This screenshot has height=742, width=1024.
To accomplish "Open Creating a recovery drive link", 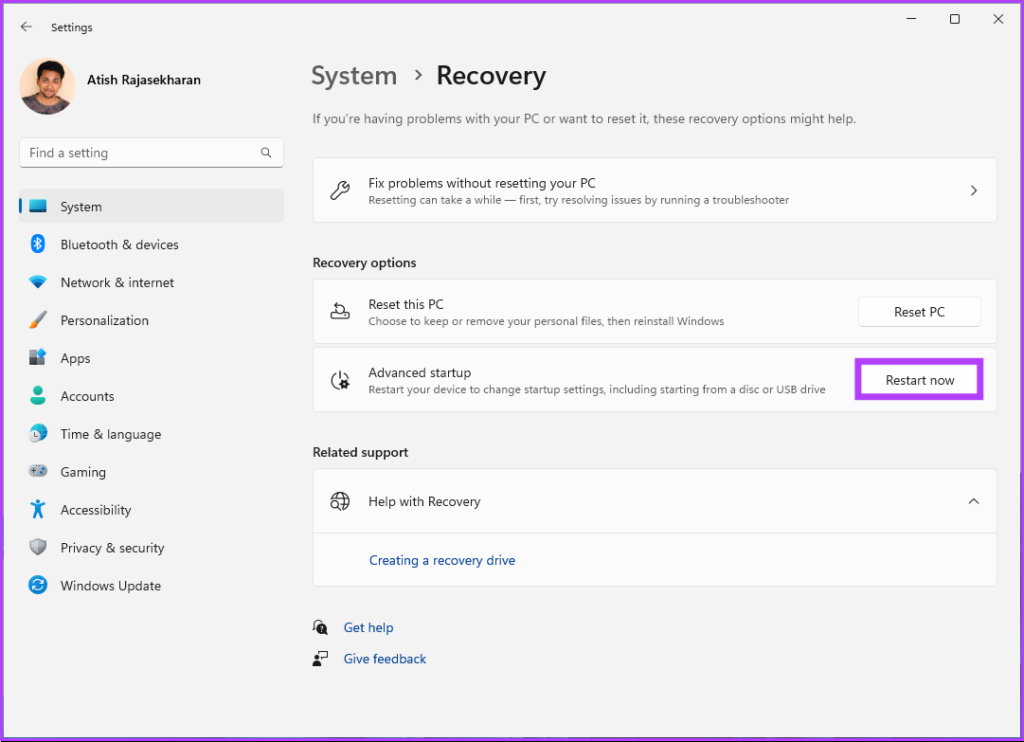I will (x=442, y=560).
